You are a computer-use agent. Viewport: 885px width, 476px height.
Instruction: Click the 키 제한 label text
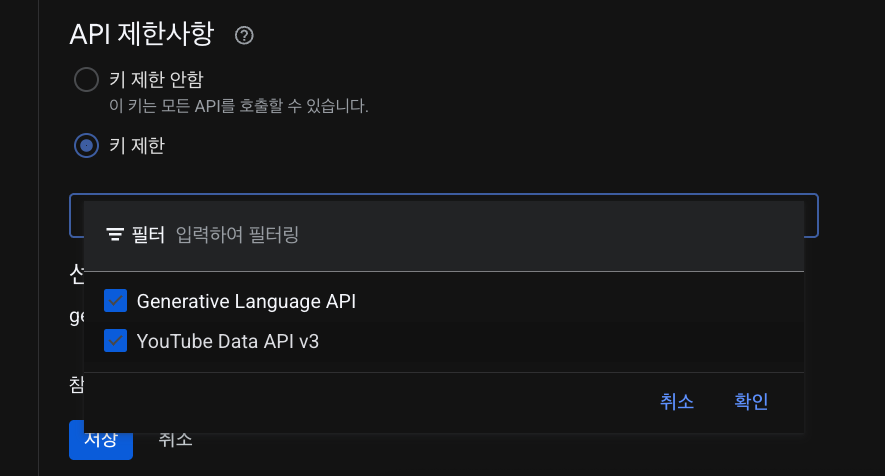(x=136, y=146)
